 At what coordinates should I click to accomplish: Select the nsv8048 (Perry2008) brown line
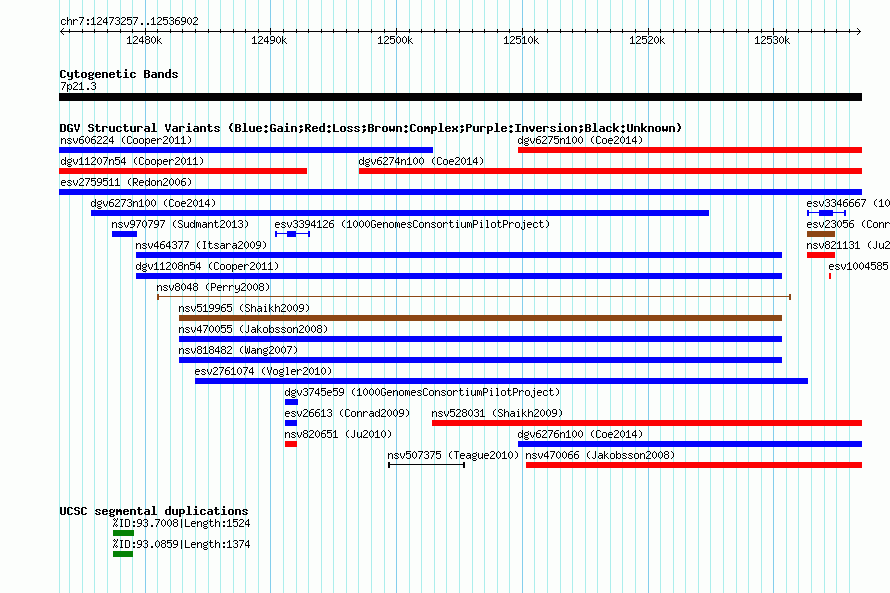(474, 297)
